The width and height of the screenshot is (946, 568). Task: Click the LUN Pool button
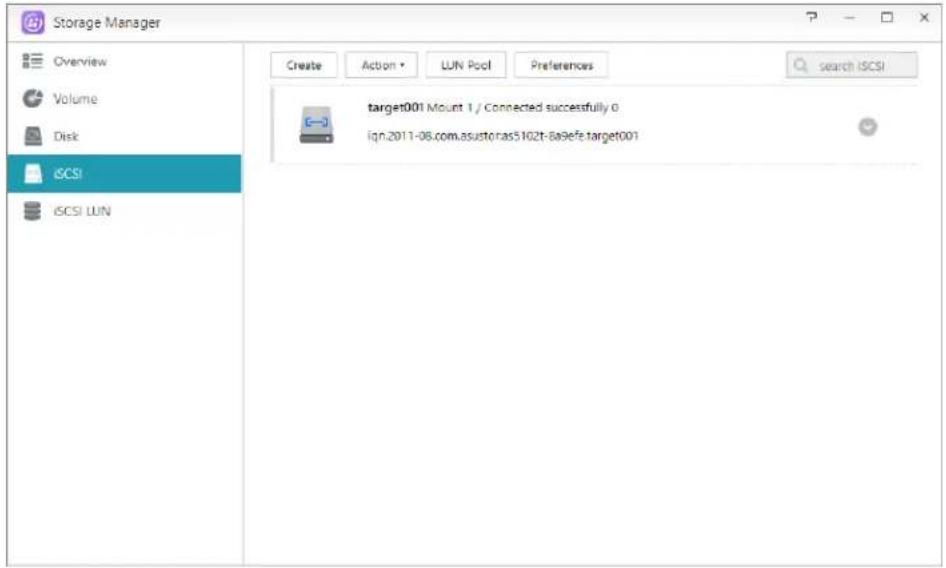[x=466, y=65]
